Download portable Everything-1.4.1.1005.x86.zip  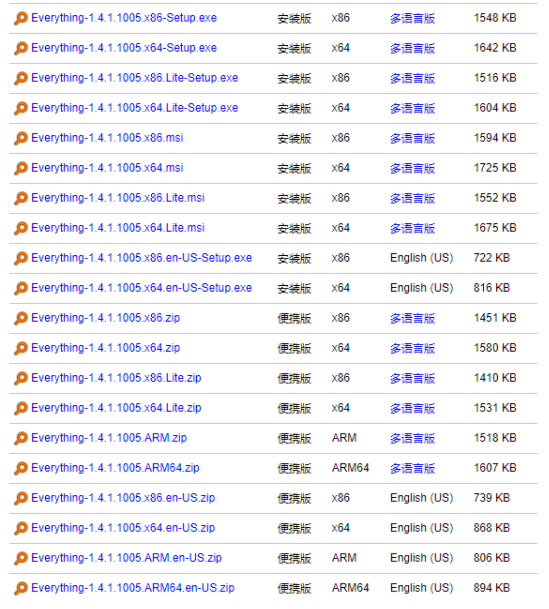(x=106, y=318)
